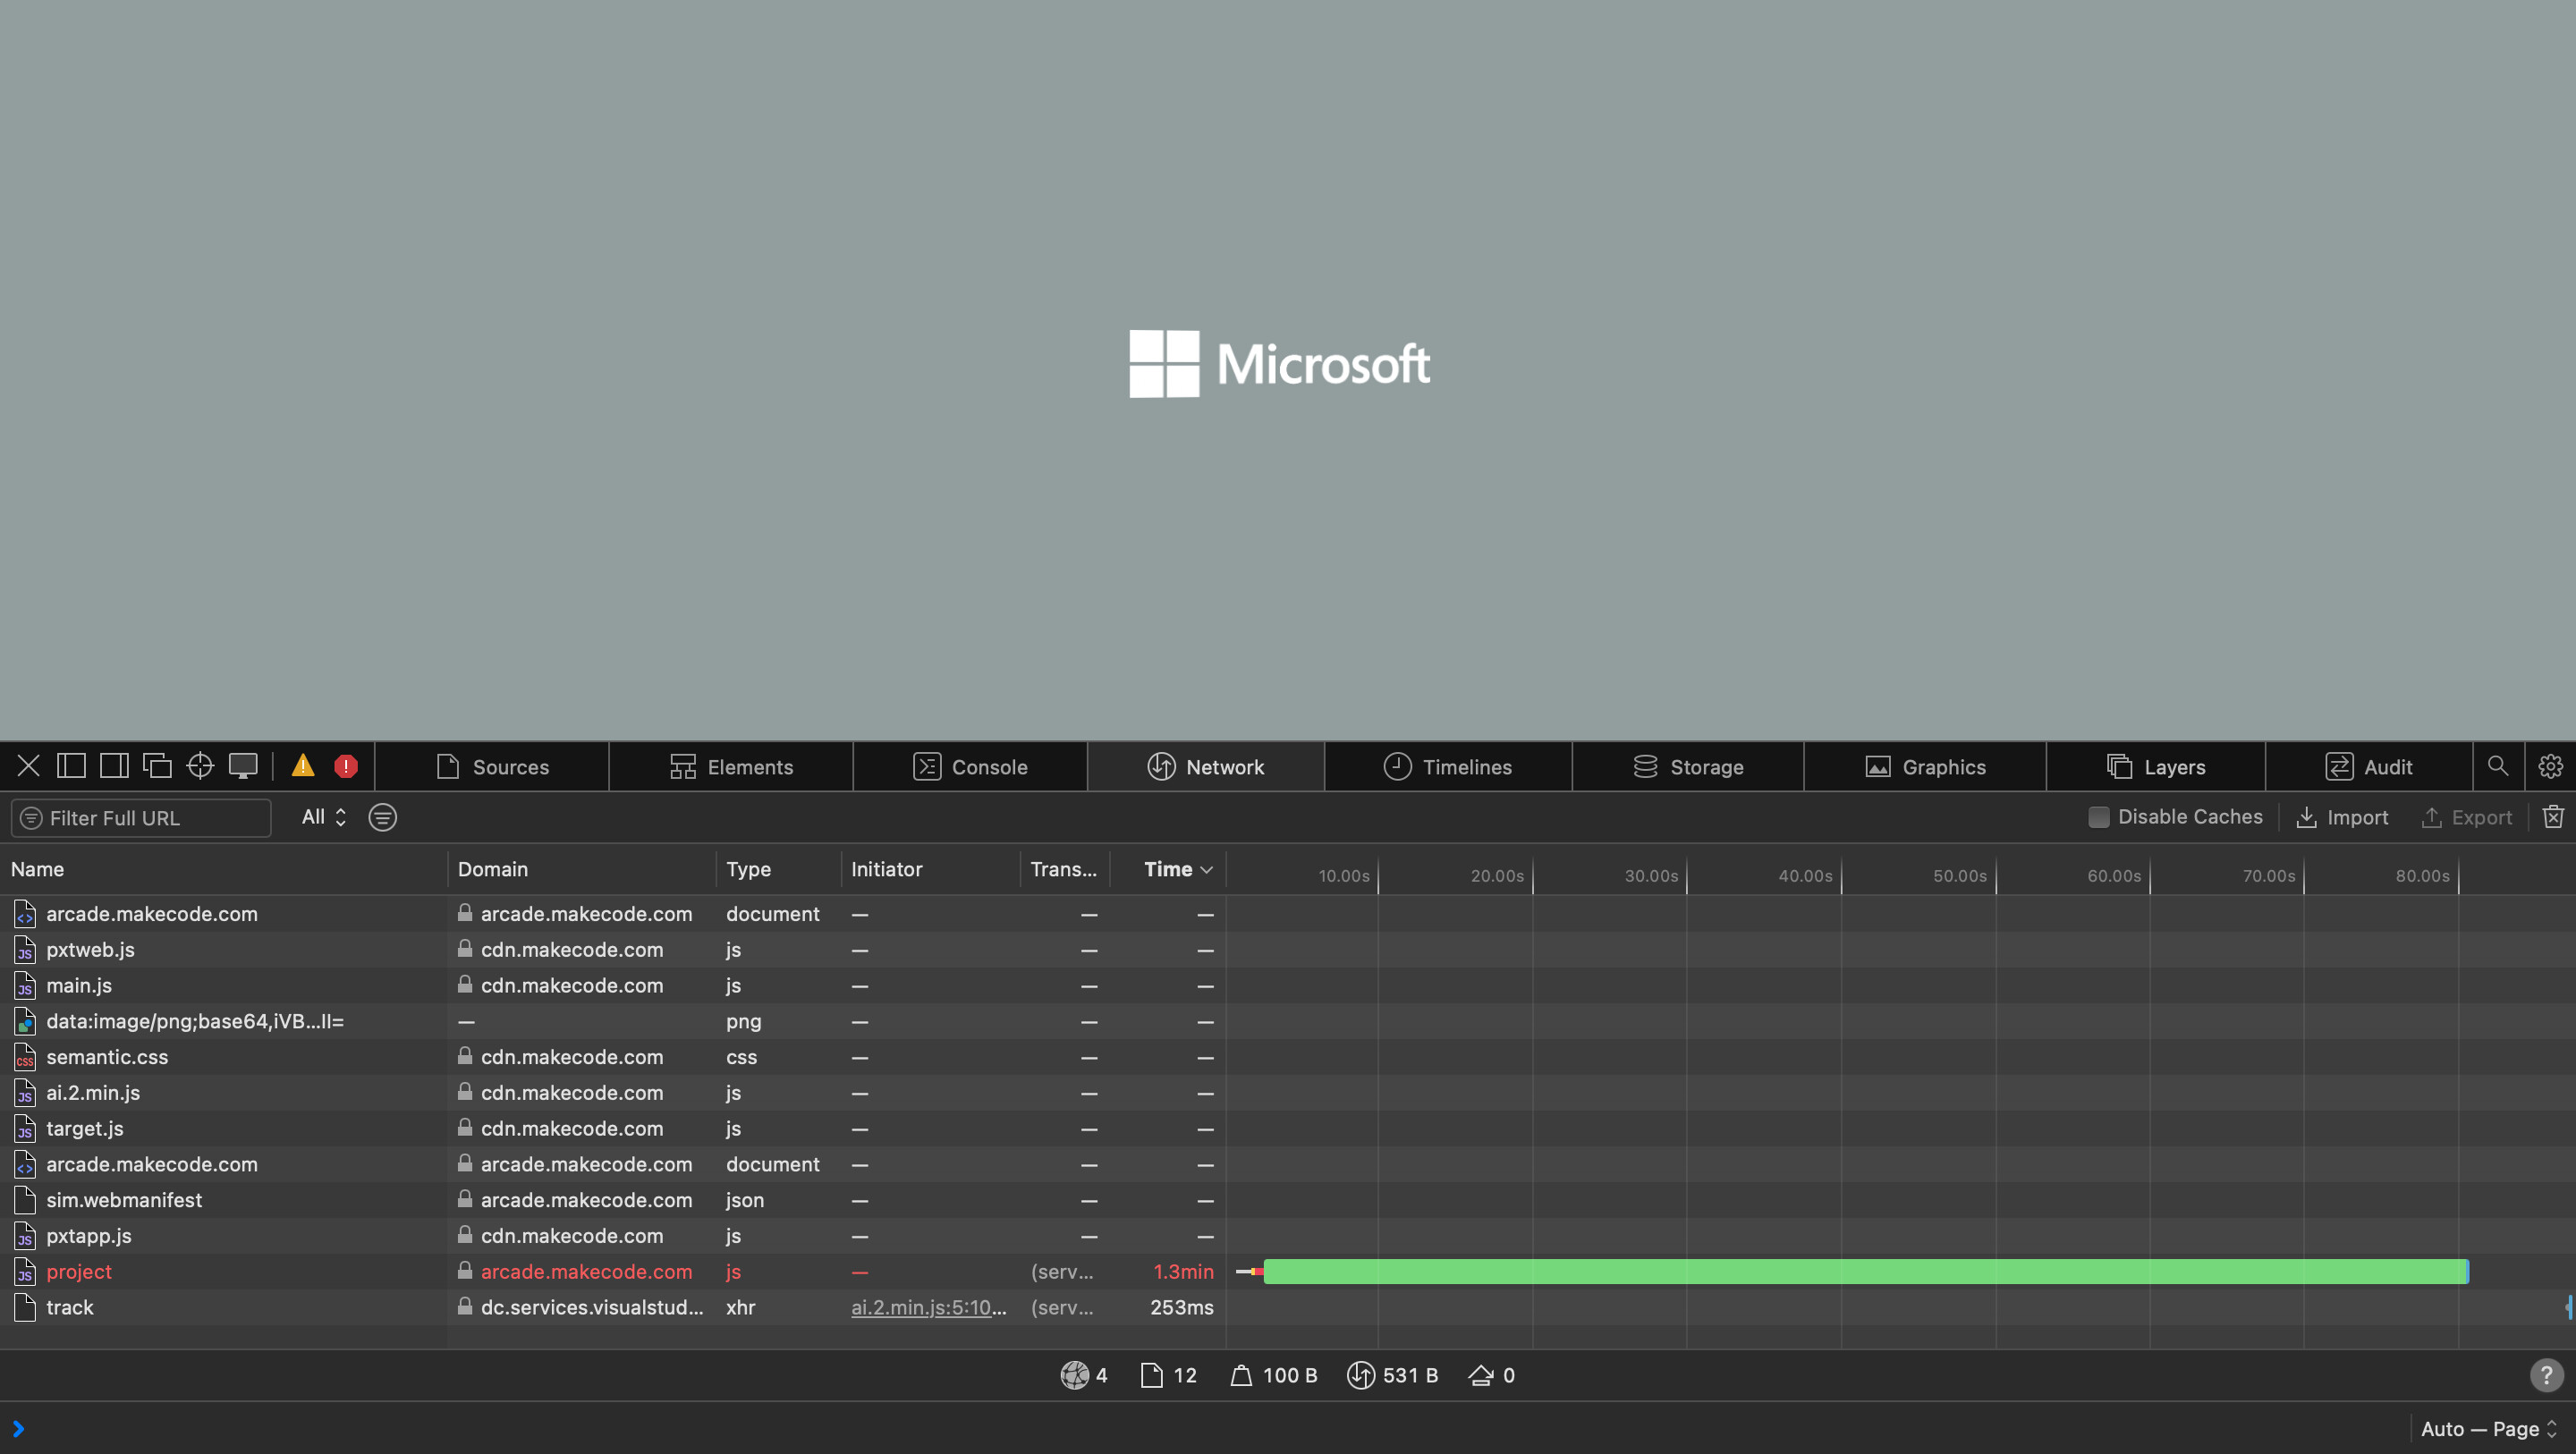Image resolution: width=2576 pixels, height=1454 pixels.
Task: Click the track request waterfall marker
Action: point(2568,1307)
